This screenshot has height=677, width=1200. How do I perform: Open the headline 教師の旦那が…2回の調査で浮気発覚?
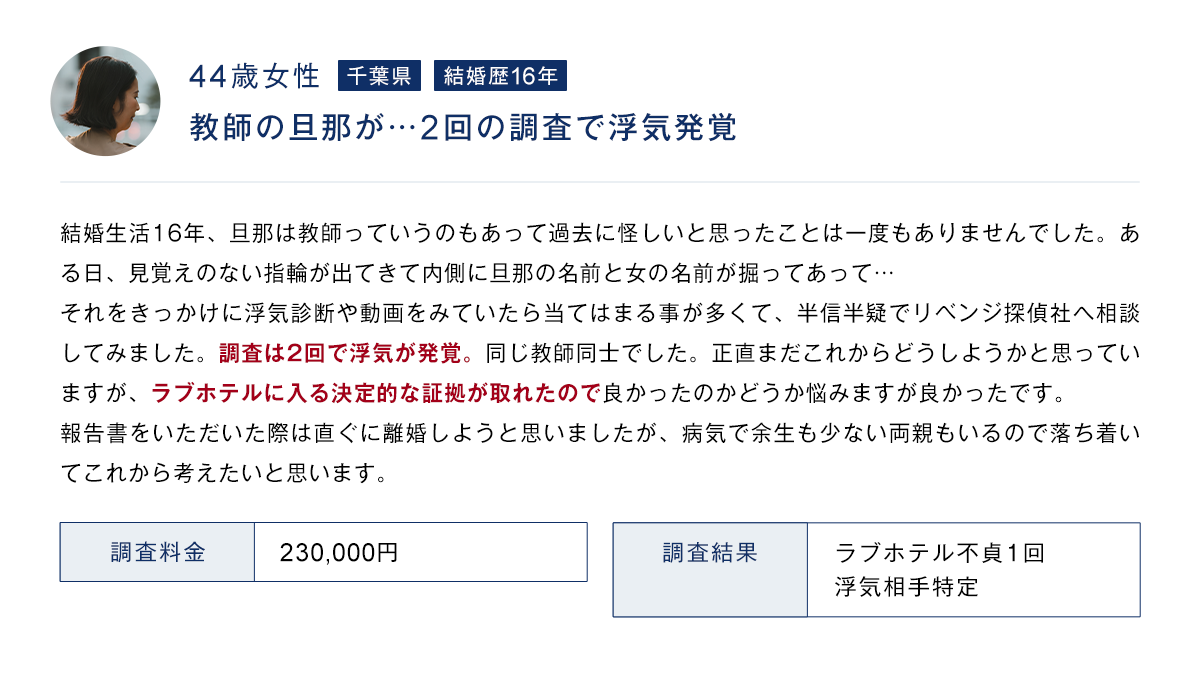tap(463, 128)
